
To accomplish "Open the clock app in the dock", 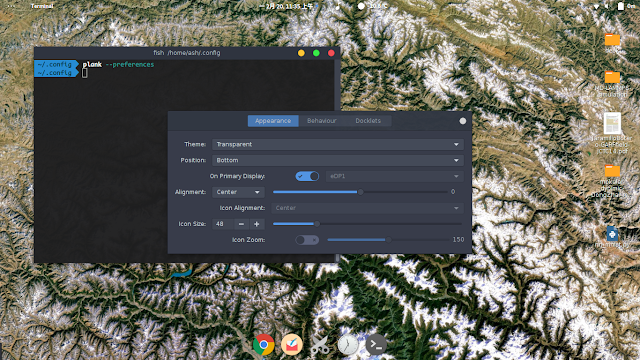I will tap(348, 345).
